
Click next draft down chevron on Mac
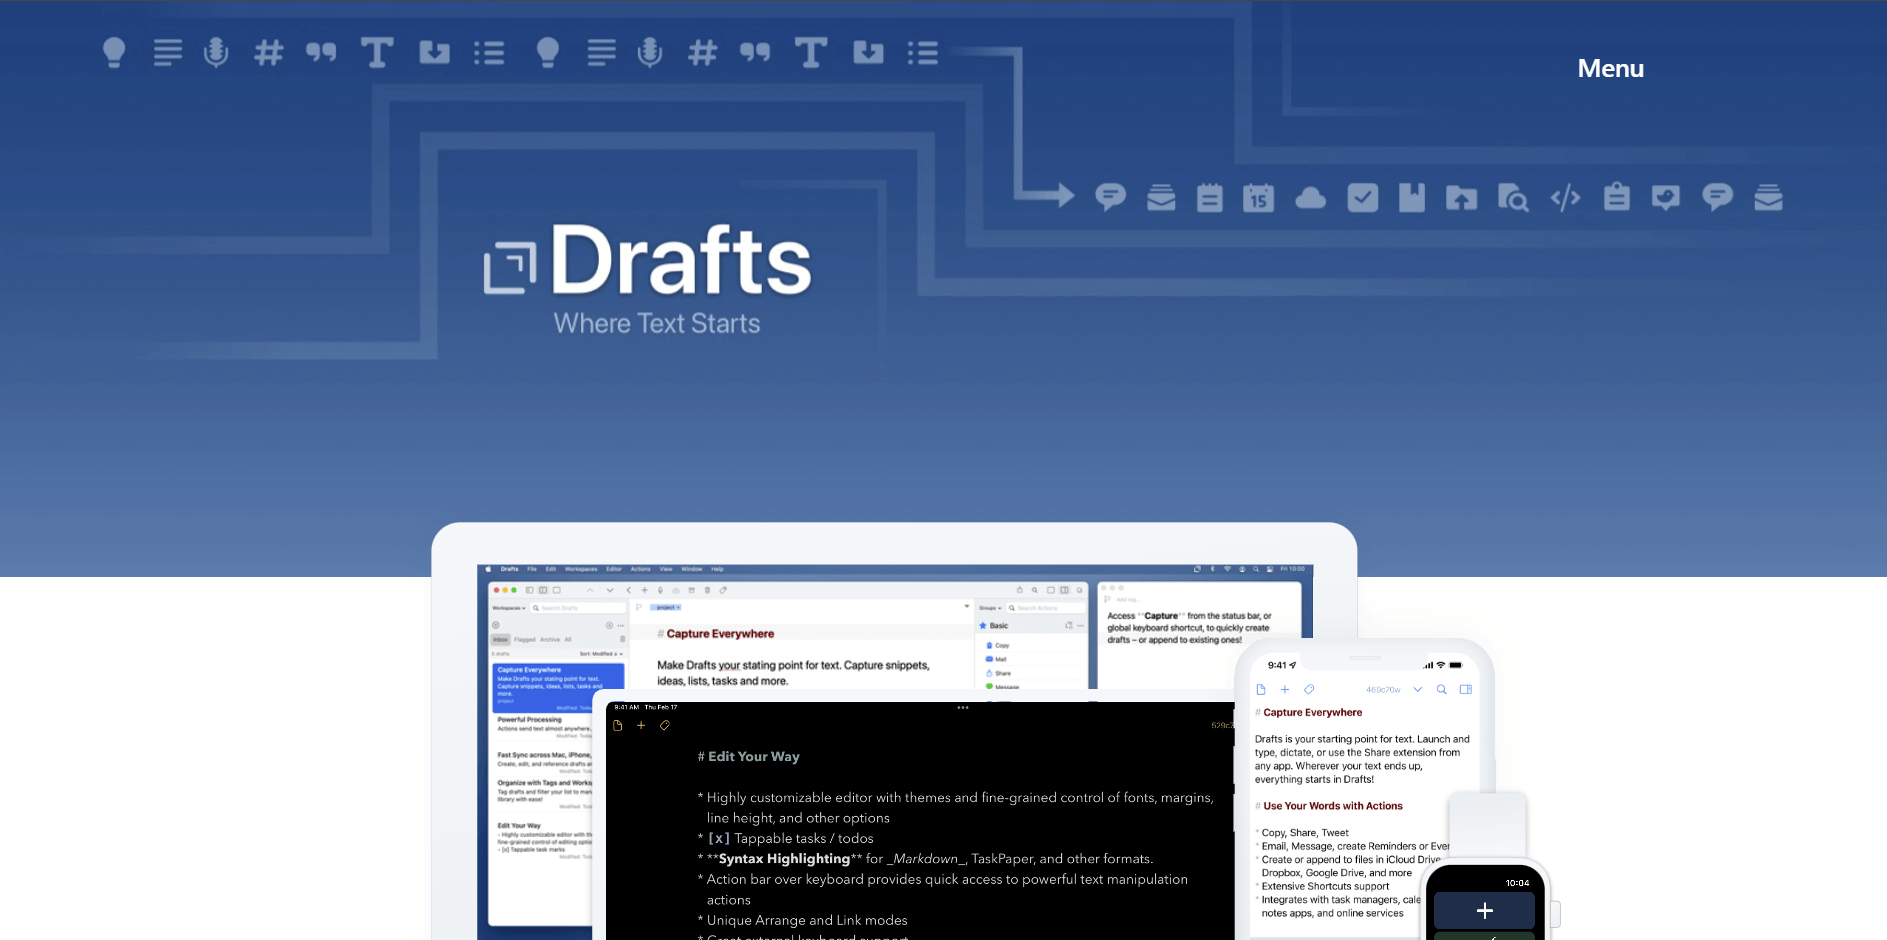(x=610, y=590)
